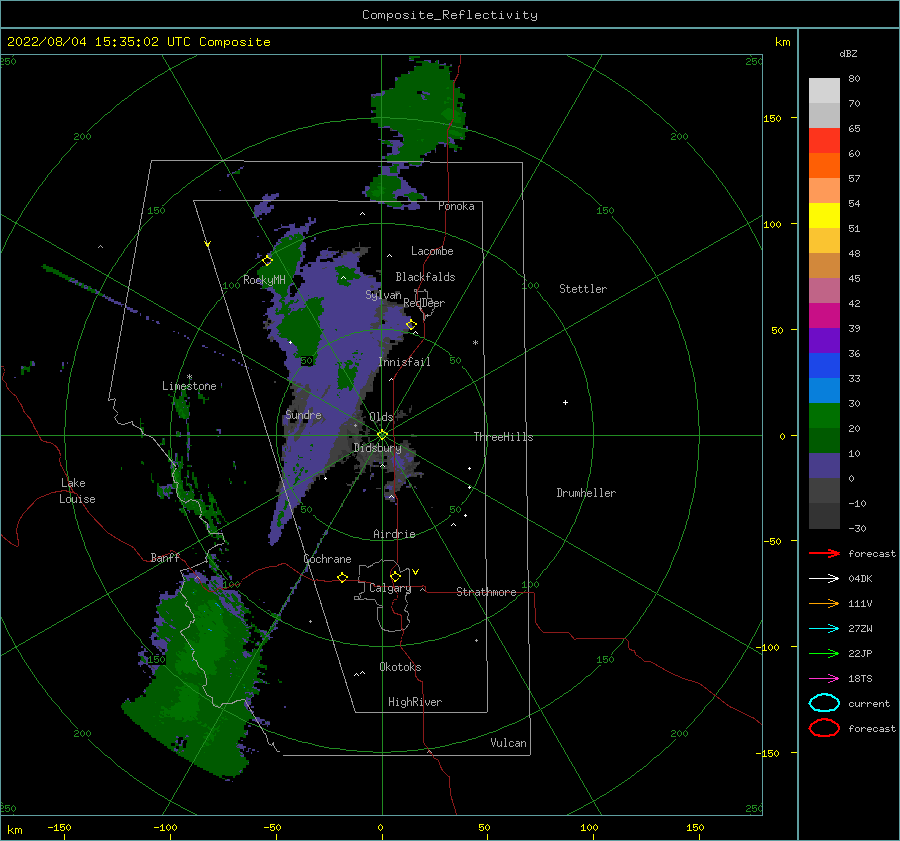The height and width of the screenshot is (841, 900).
Task: Click the dBZ legend heading
Action: [848, 53]
